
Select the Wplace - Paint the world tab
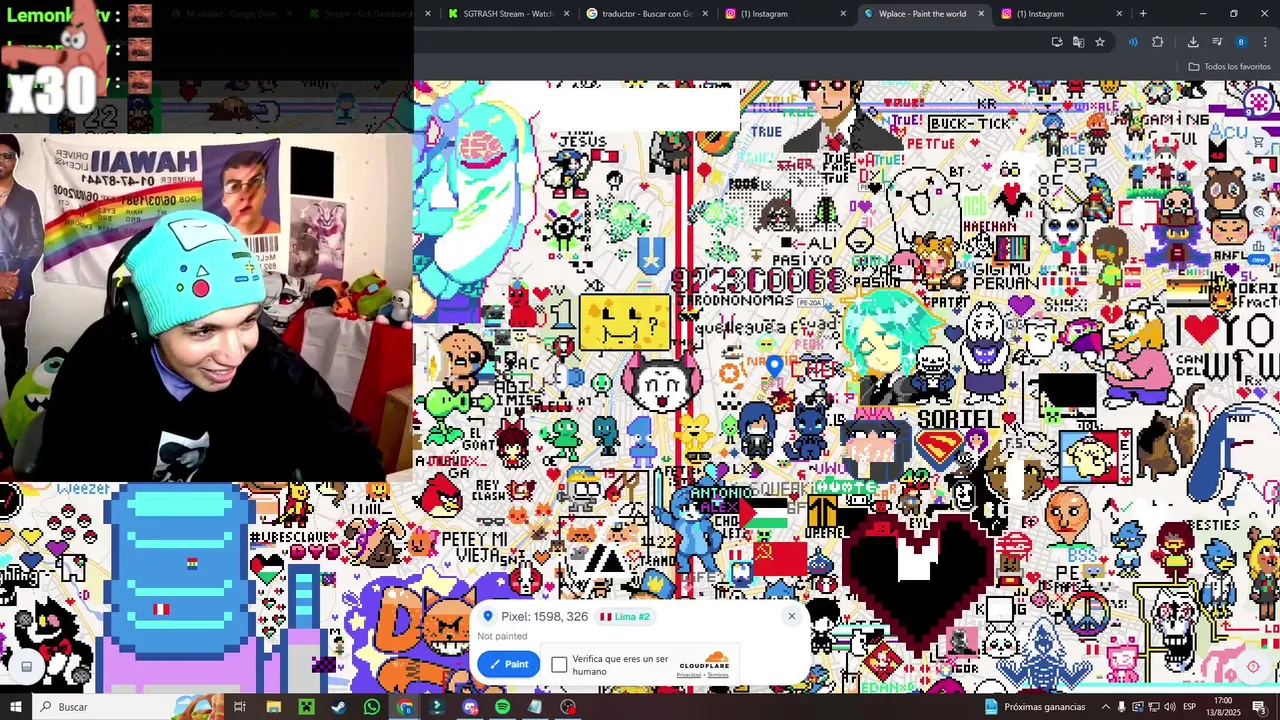(922, 14)
